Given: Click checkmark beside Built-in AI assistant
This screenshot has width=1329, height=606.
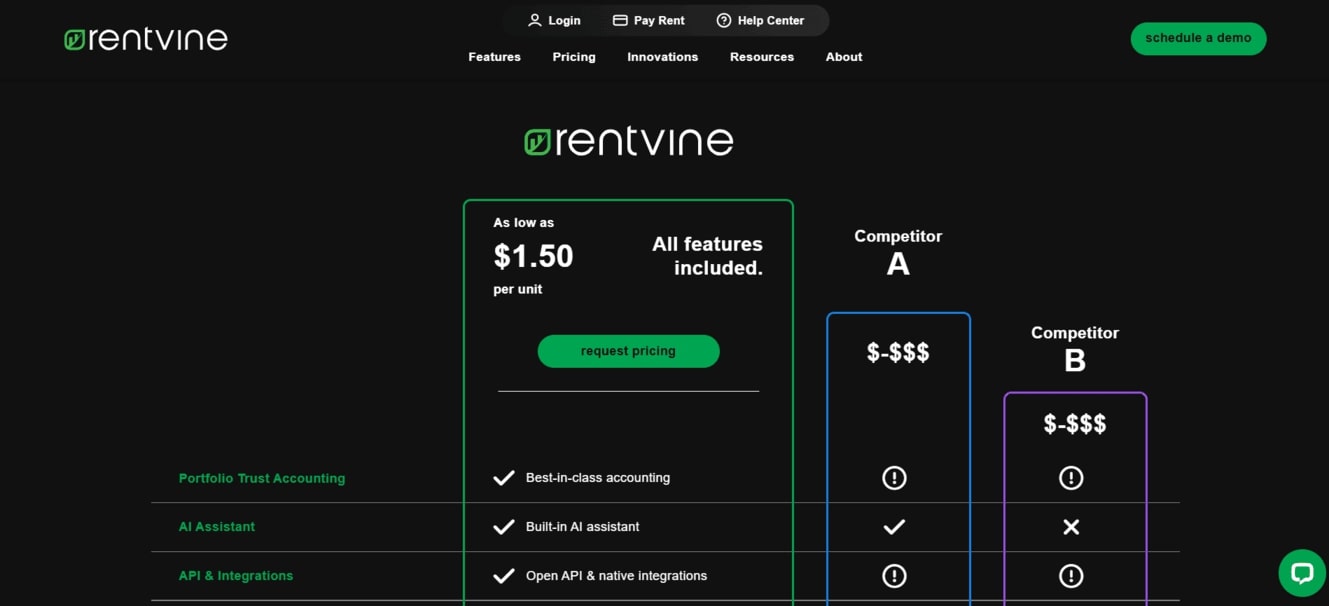Looking at the screenshot, I should 504,527.
